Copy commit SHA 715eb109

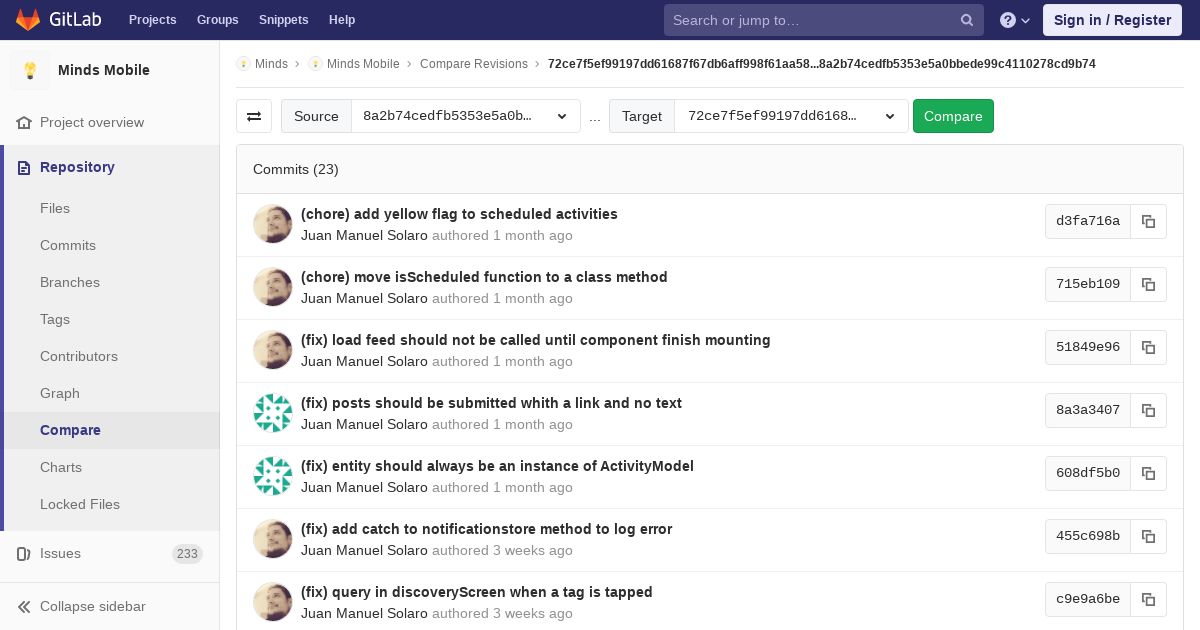coord(1148,284)
